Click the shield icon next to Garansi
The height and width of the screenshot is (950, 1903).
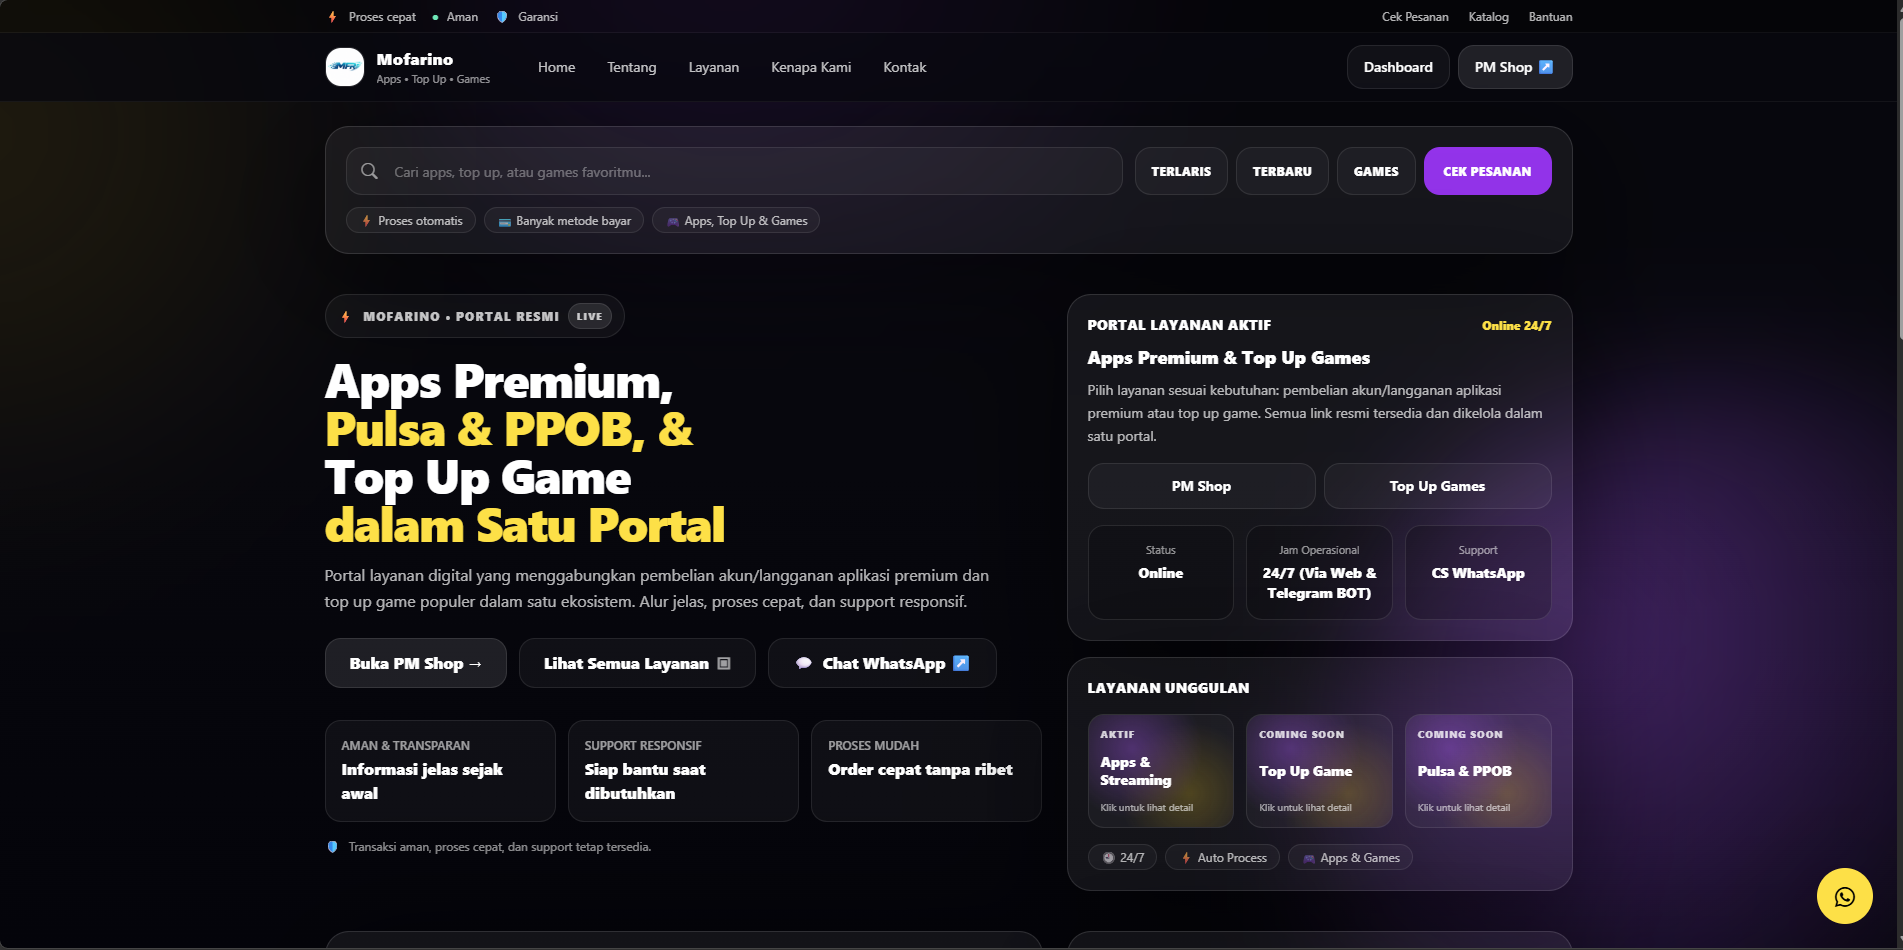(x=502, y=17)
